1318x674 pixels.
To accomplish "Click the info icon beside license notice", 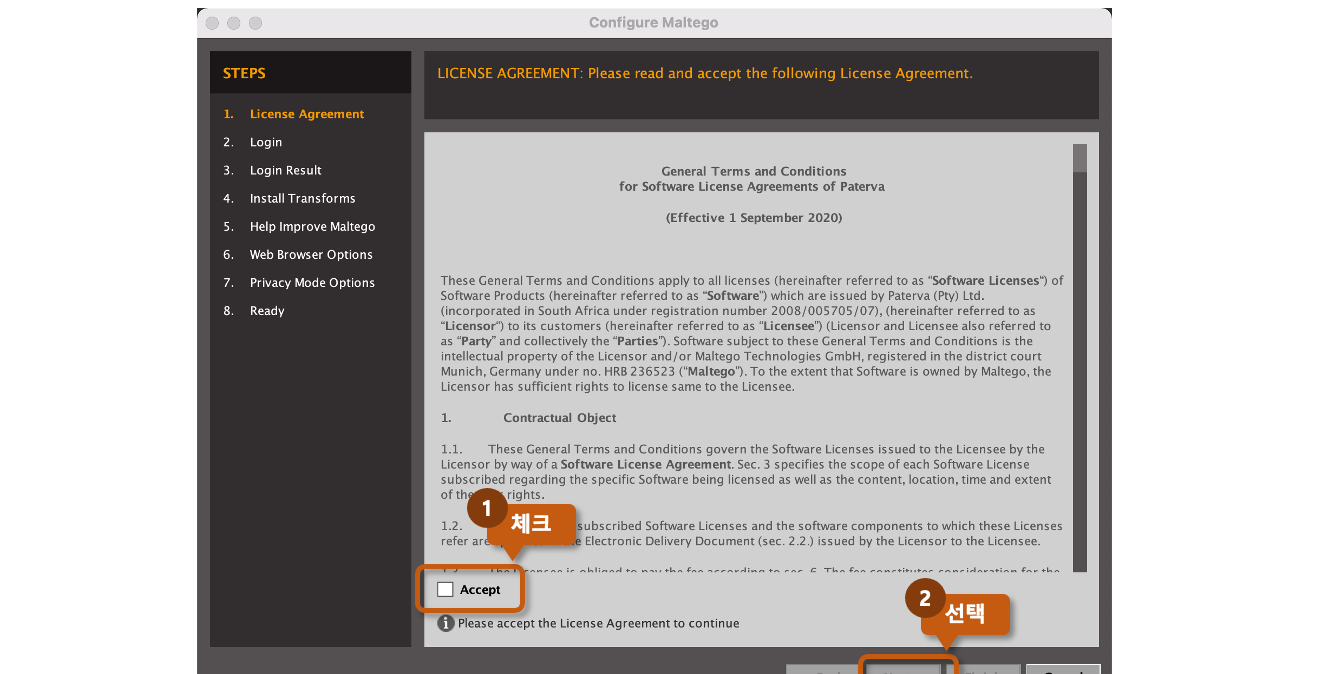I will 446,623.
